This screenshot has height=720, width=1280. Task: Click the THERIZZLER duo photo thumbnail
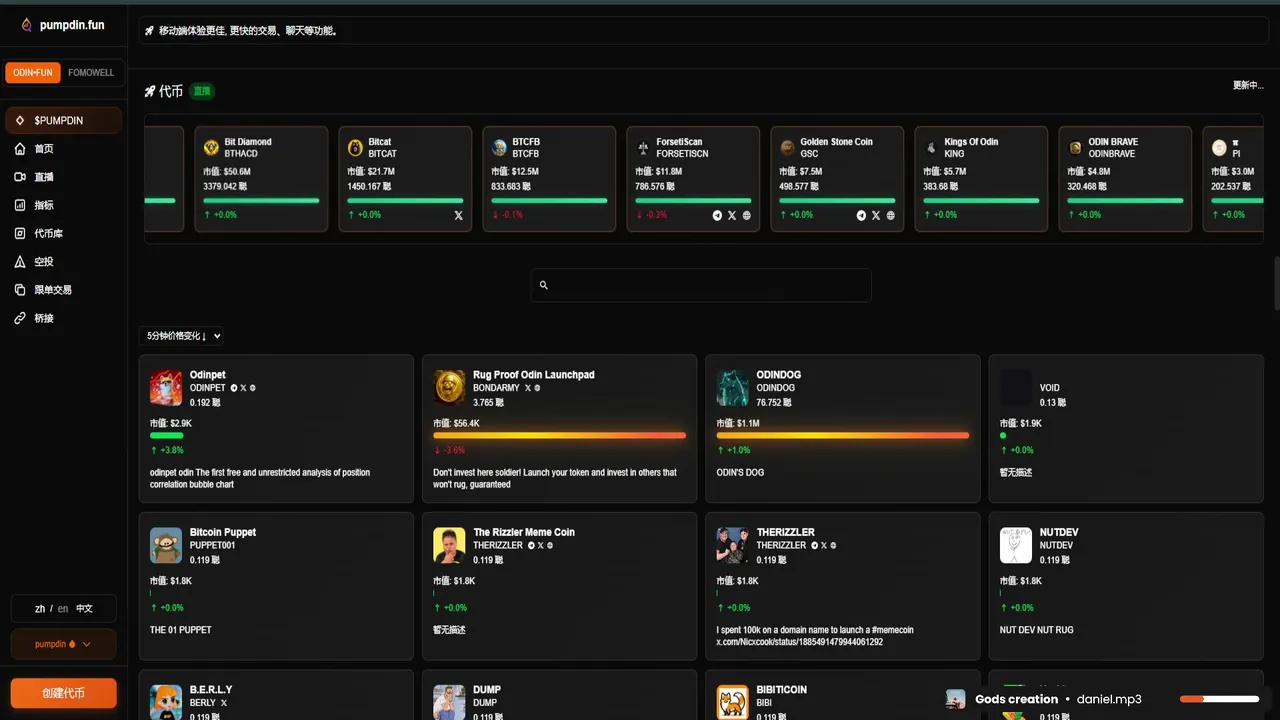coord(733,545)
